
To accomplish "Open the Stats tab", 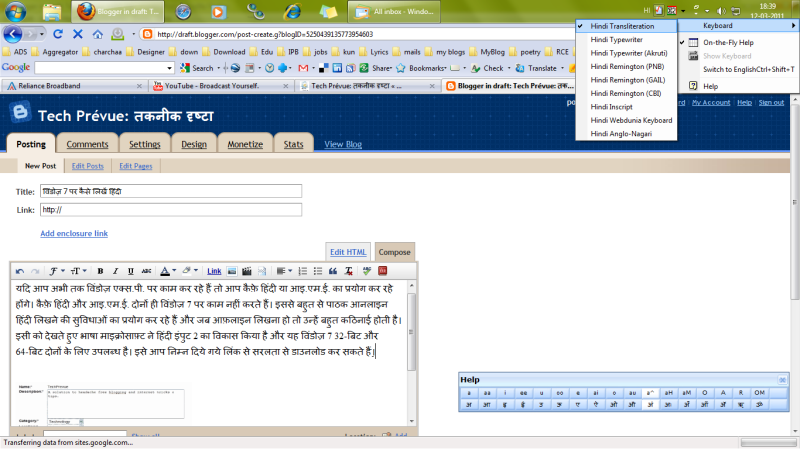I will [293, 144].
